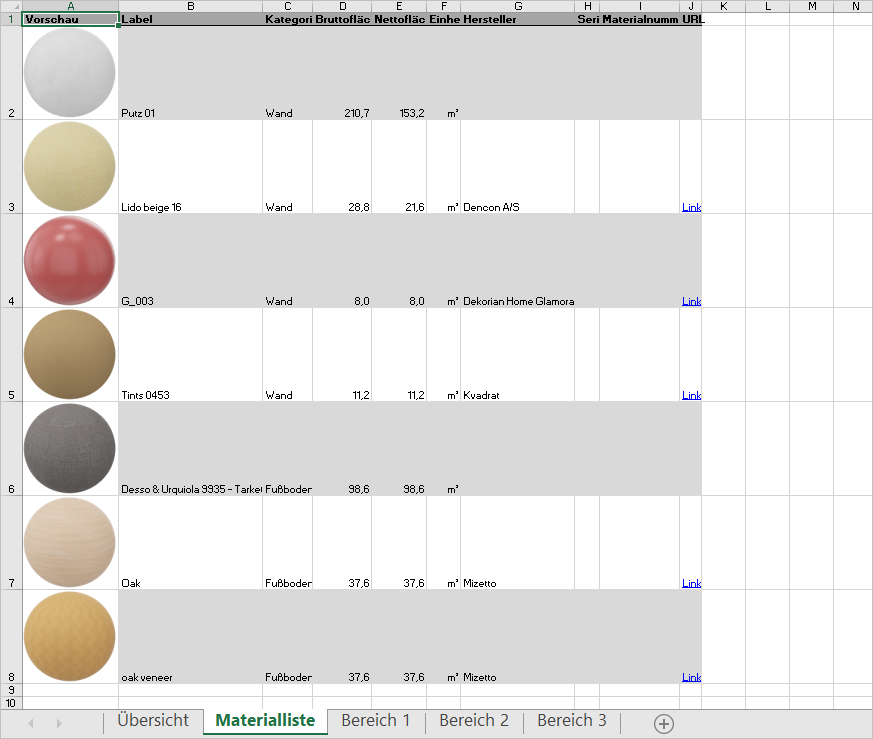Select the Bereich 2 sheet tab

[x=473, y=721]
